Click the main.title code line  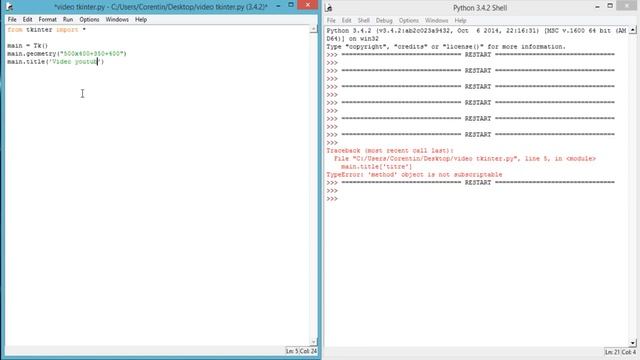pyautogui.click(x=56, y=62)
